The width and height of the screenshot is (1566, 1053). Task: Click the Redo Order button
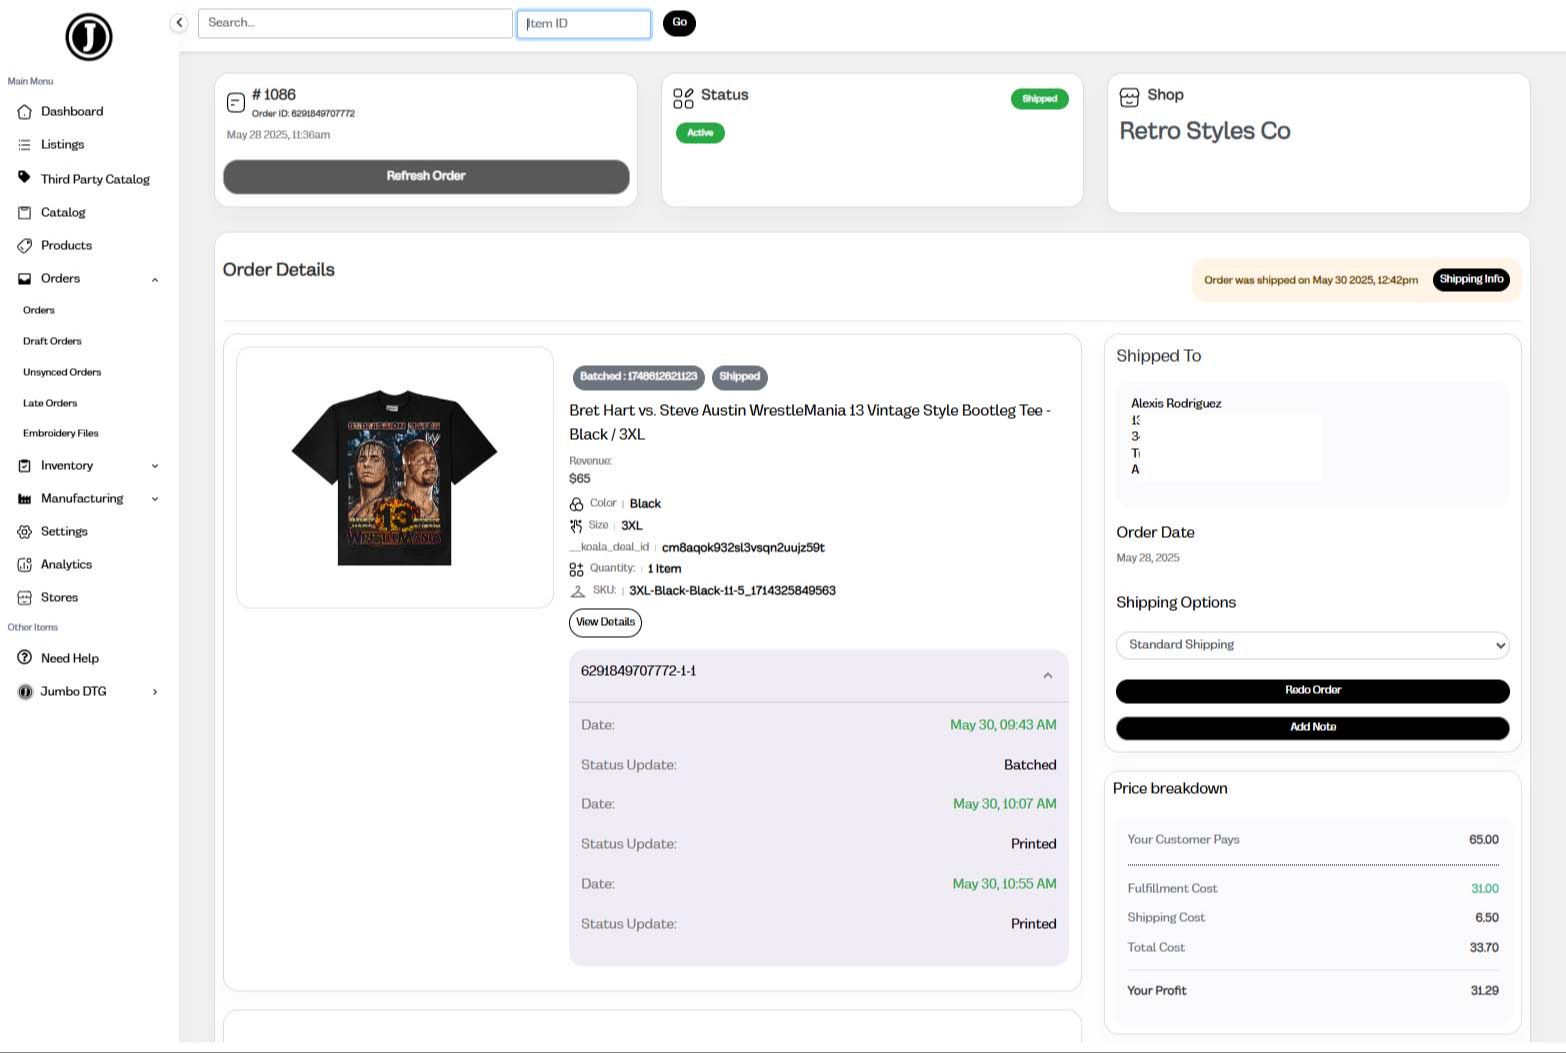[x=1312, y=690]
